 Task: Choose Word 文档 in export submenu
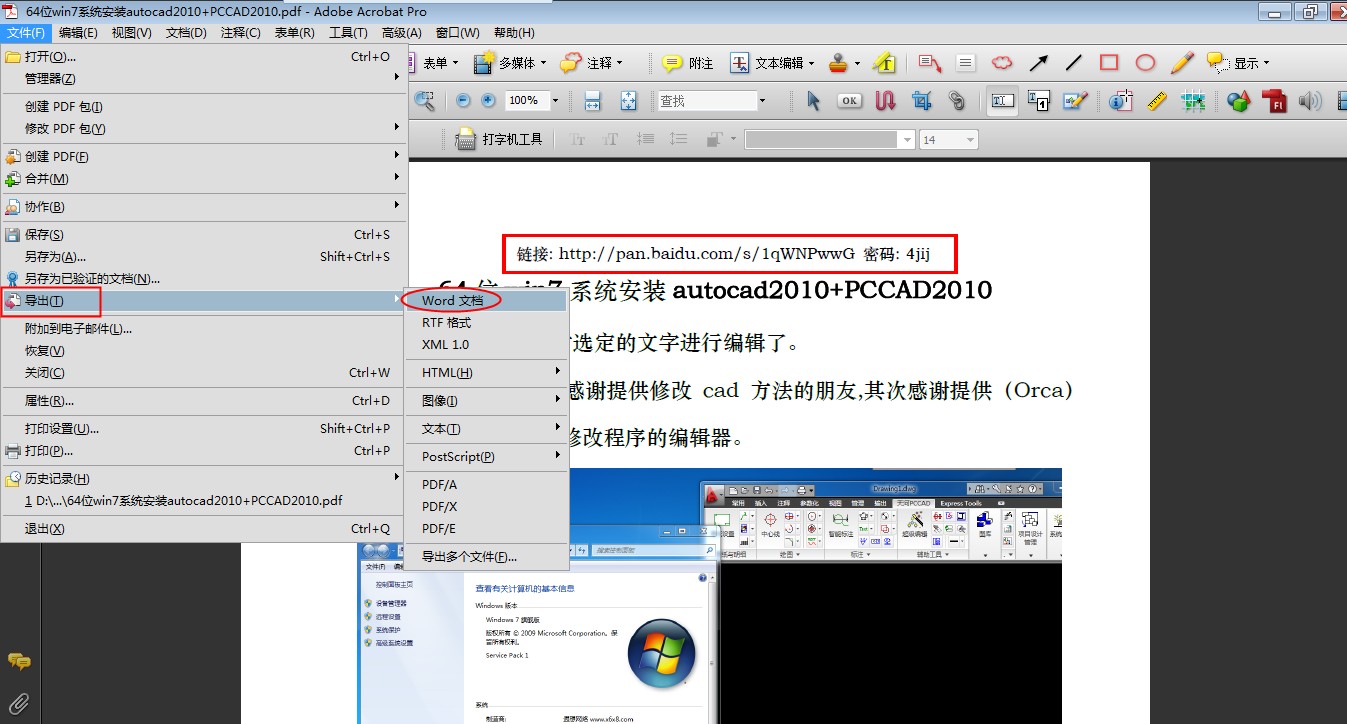coord(486,301)
